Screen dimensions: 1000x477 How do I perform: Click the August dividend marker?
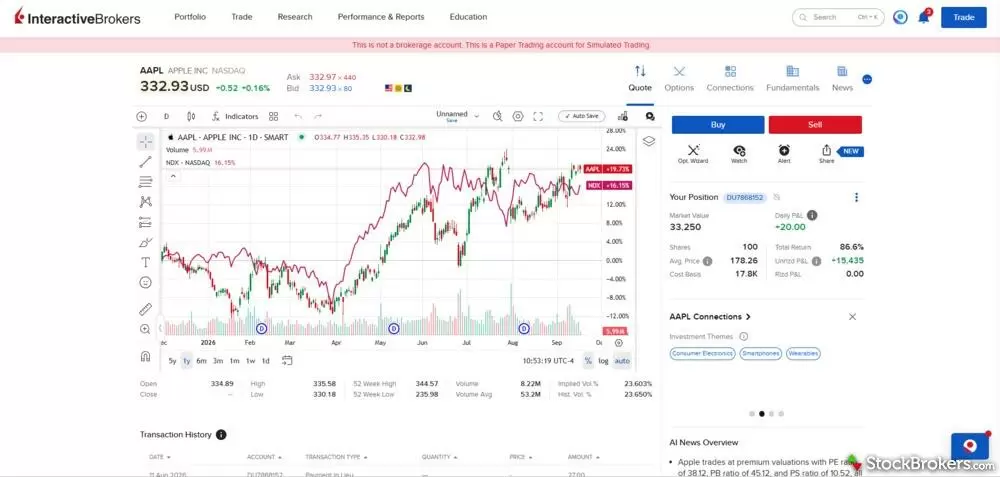click(x=524, y=328)
